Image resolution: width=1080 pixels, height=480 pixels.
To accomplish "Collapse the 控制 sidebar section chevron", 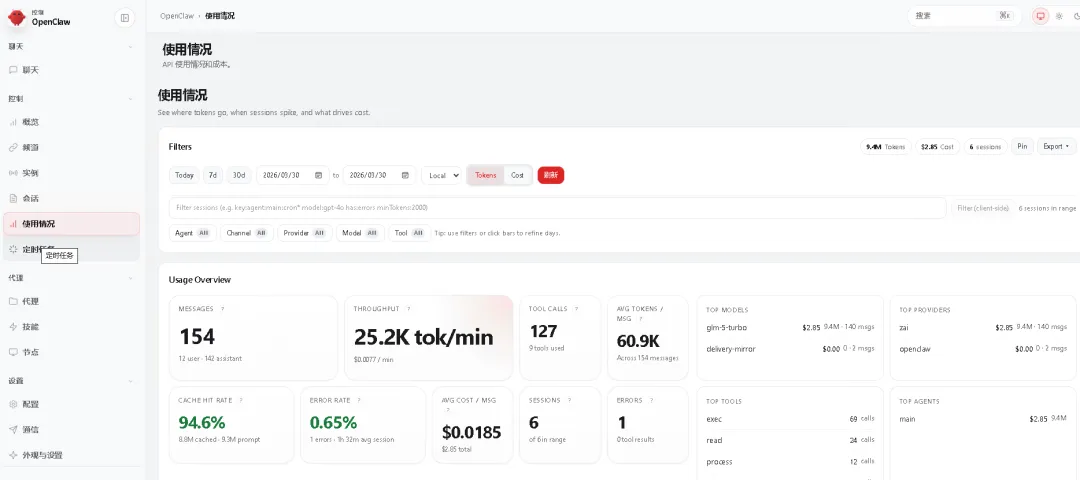I will tap(131, 99).
